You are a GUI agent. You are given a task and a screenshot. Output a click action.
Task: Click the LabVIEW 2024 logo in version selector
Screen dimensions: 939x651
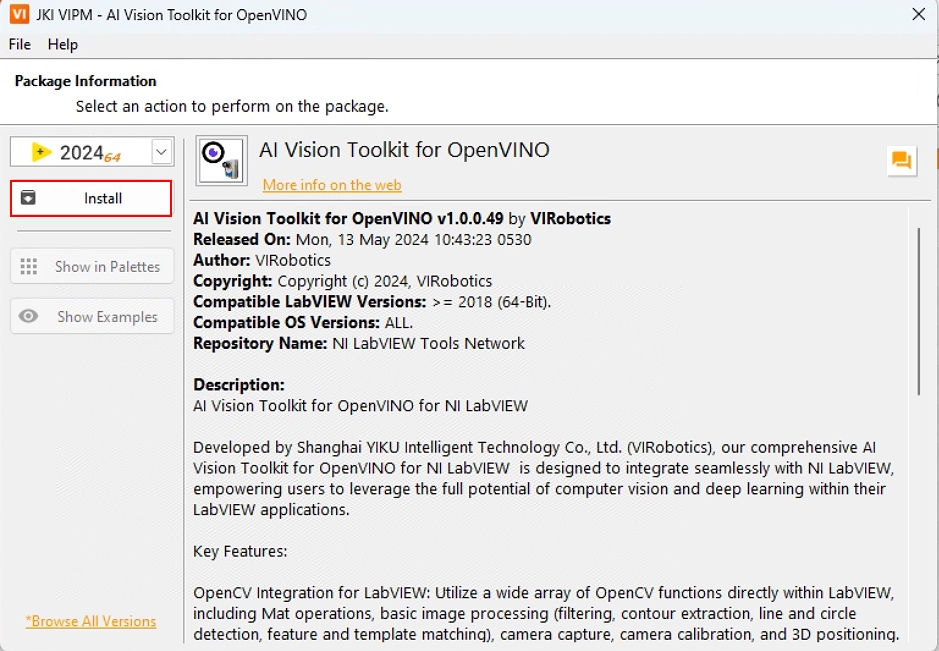pos(42,152)
